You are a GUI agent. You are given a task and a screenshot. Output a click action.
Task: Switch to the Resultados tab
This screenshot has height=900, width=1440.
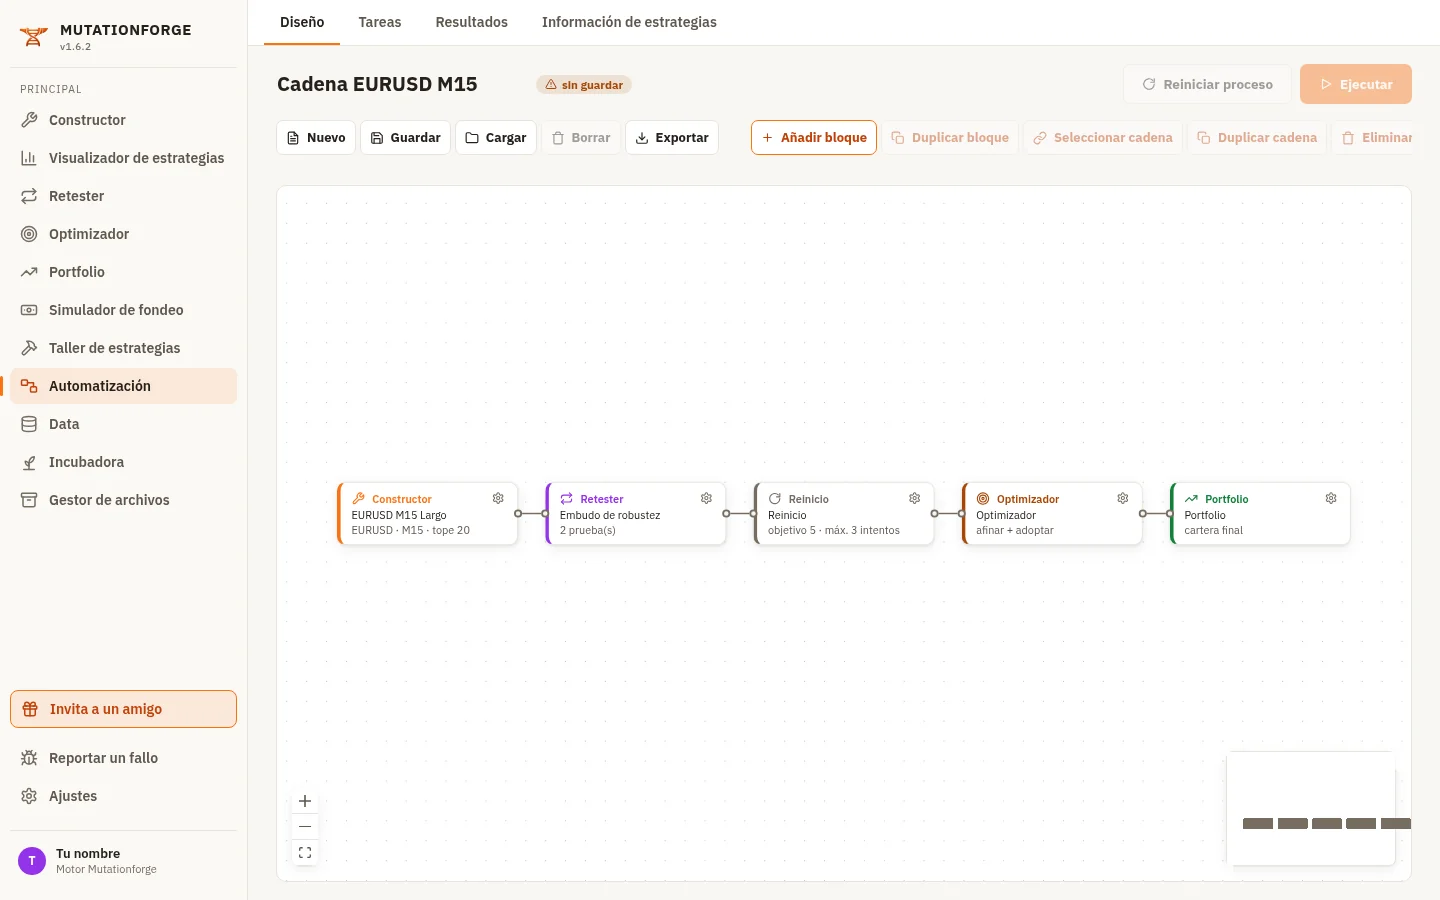click(472, 22)
